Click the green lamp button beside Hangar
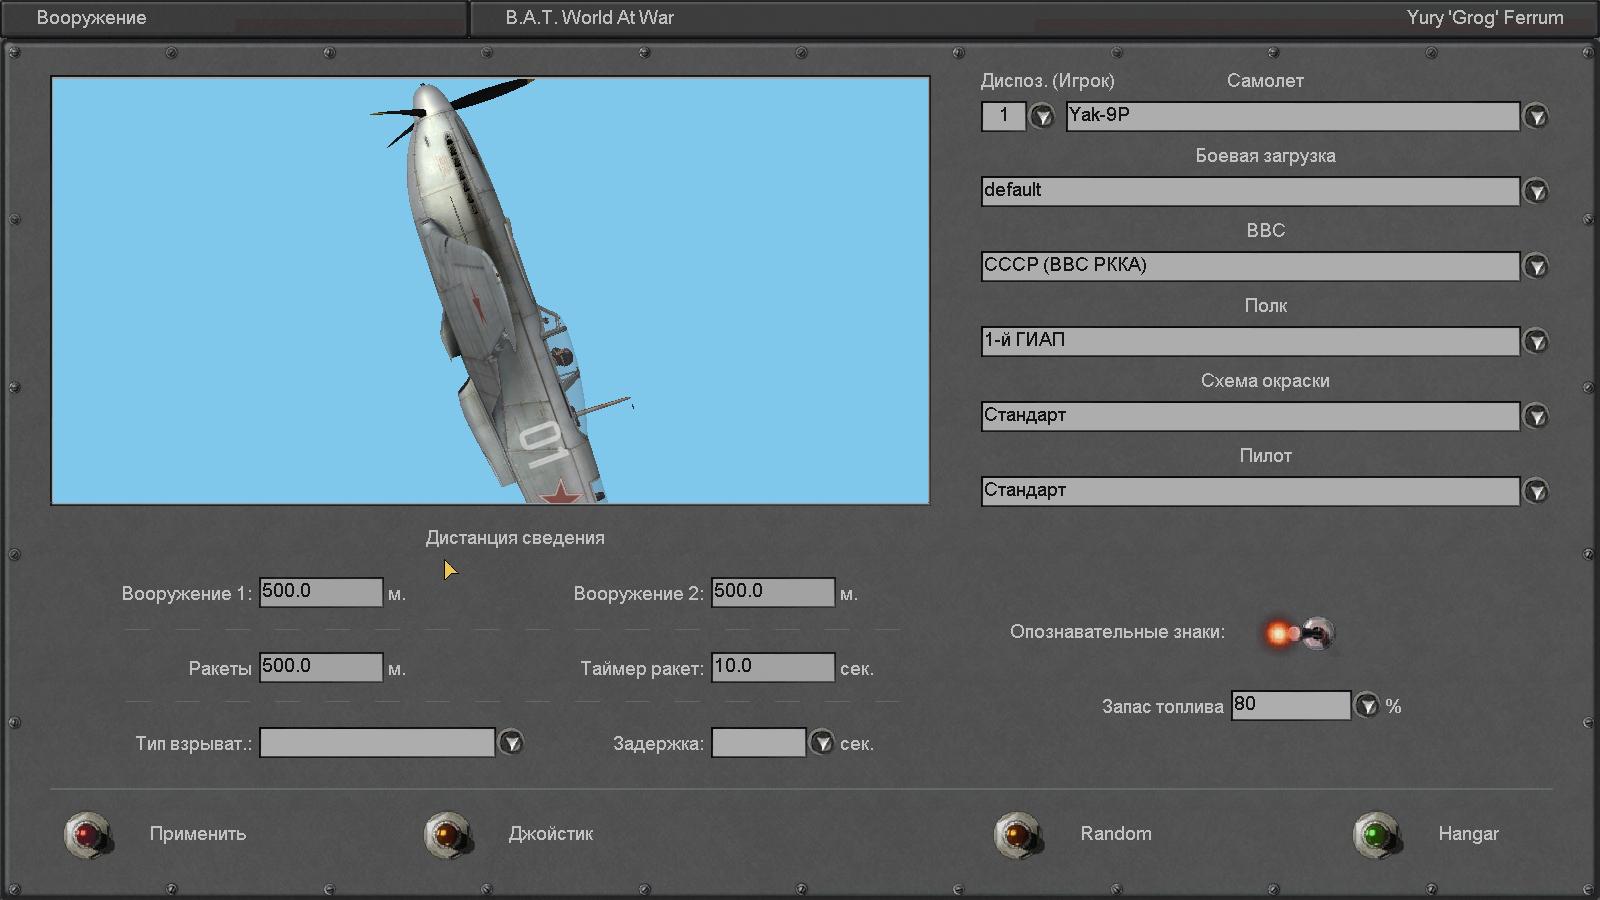The image size is (1600, 900). 1376,834
